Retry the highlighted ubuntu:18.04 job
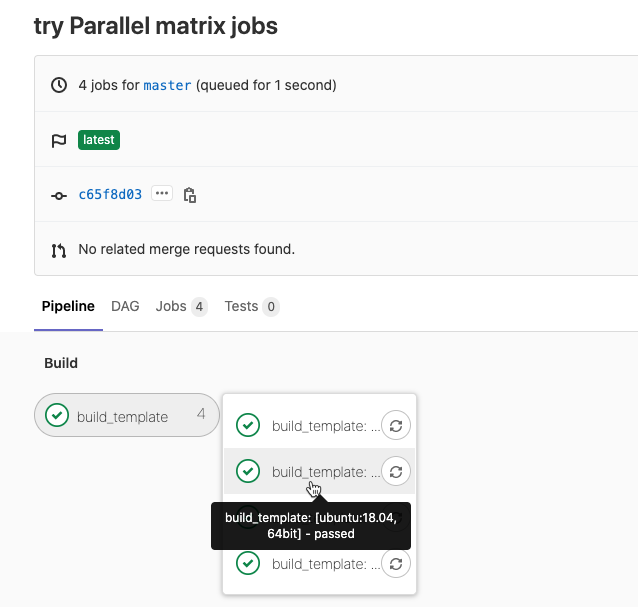The height and width of the screenshot is (607, 638). click(x=397, y=471)
